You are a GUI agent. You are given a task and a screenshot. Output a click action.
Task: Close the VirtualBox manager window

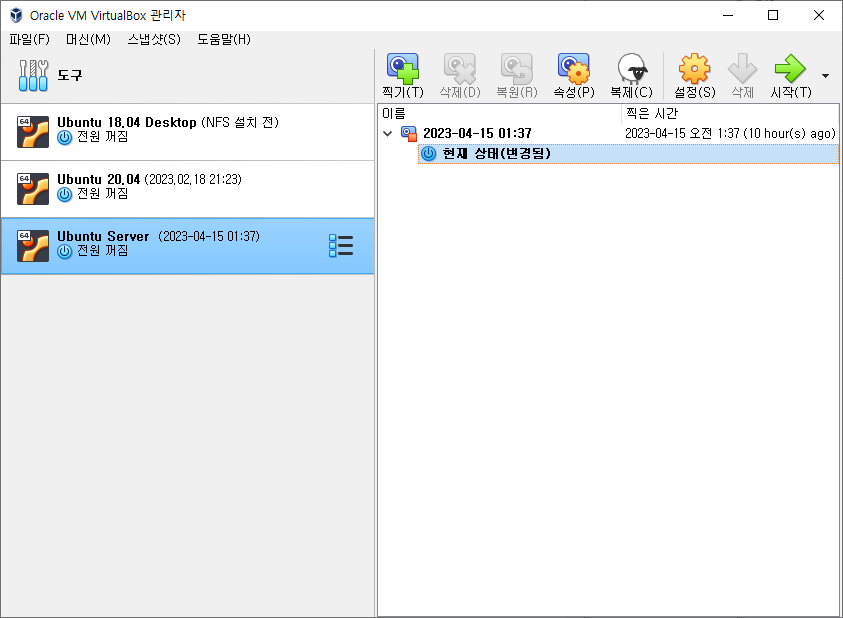tap(819, 15)
